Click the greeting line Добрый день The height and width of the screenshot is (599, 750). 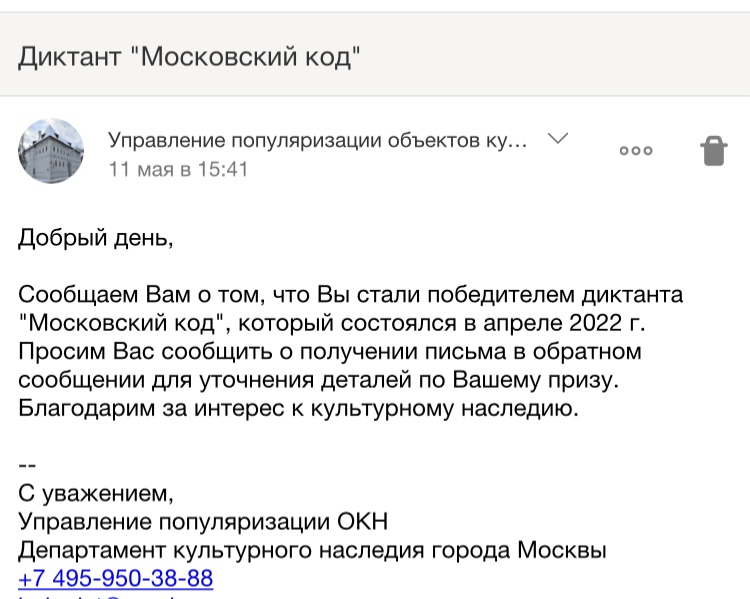tap(96, 237)
